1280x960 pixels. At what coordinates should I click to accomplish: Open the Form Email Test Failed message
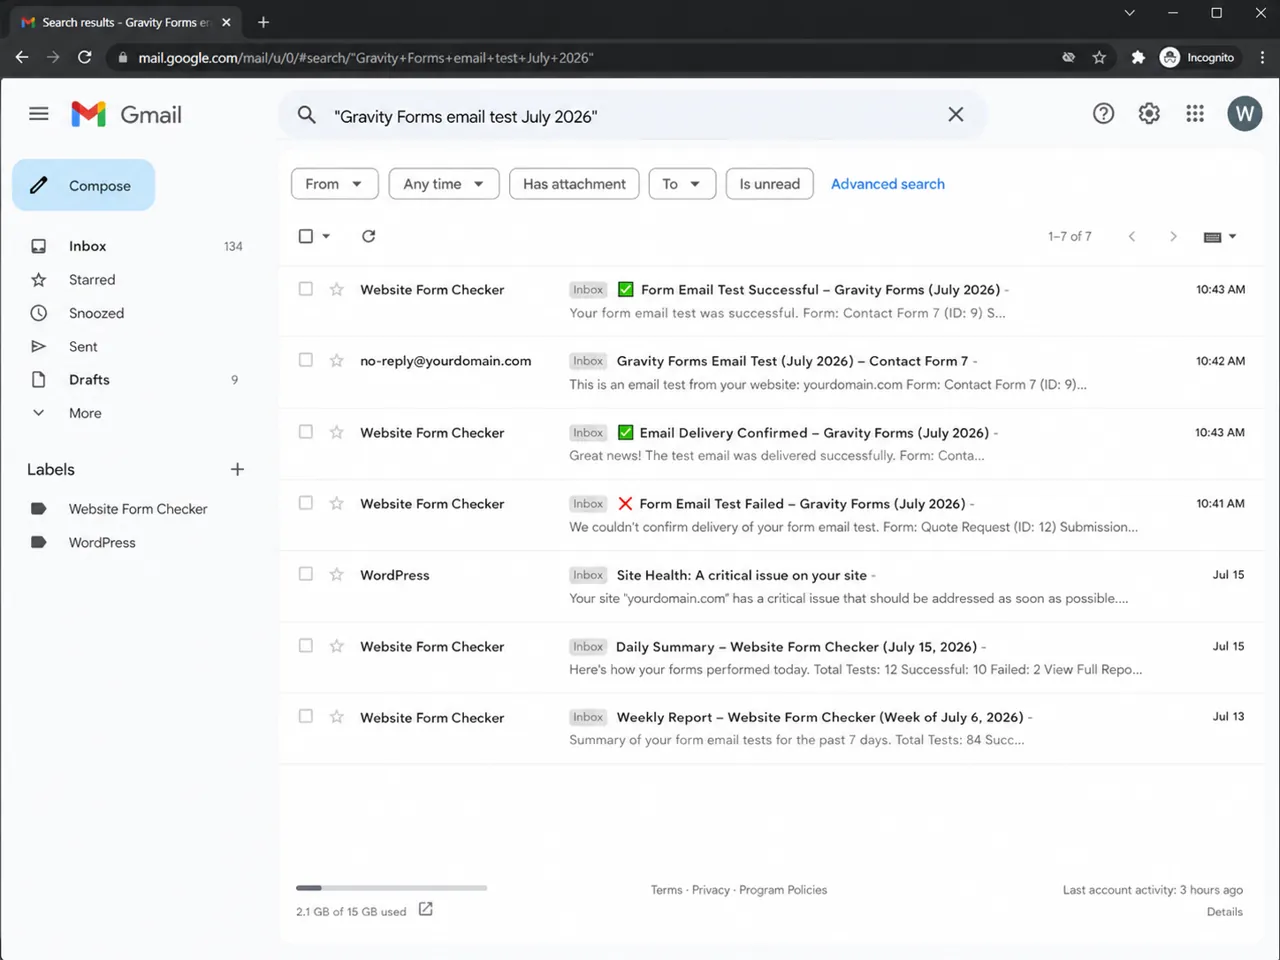(x=771, y=515)
